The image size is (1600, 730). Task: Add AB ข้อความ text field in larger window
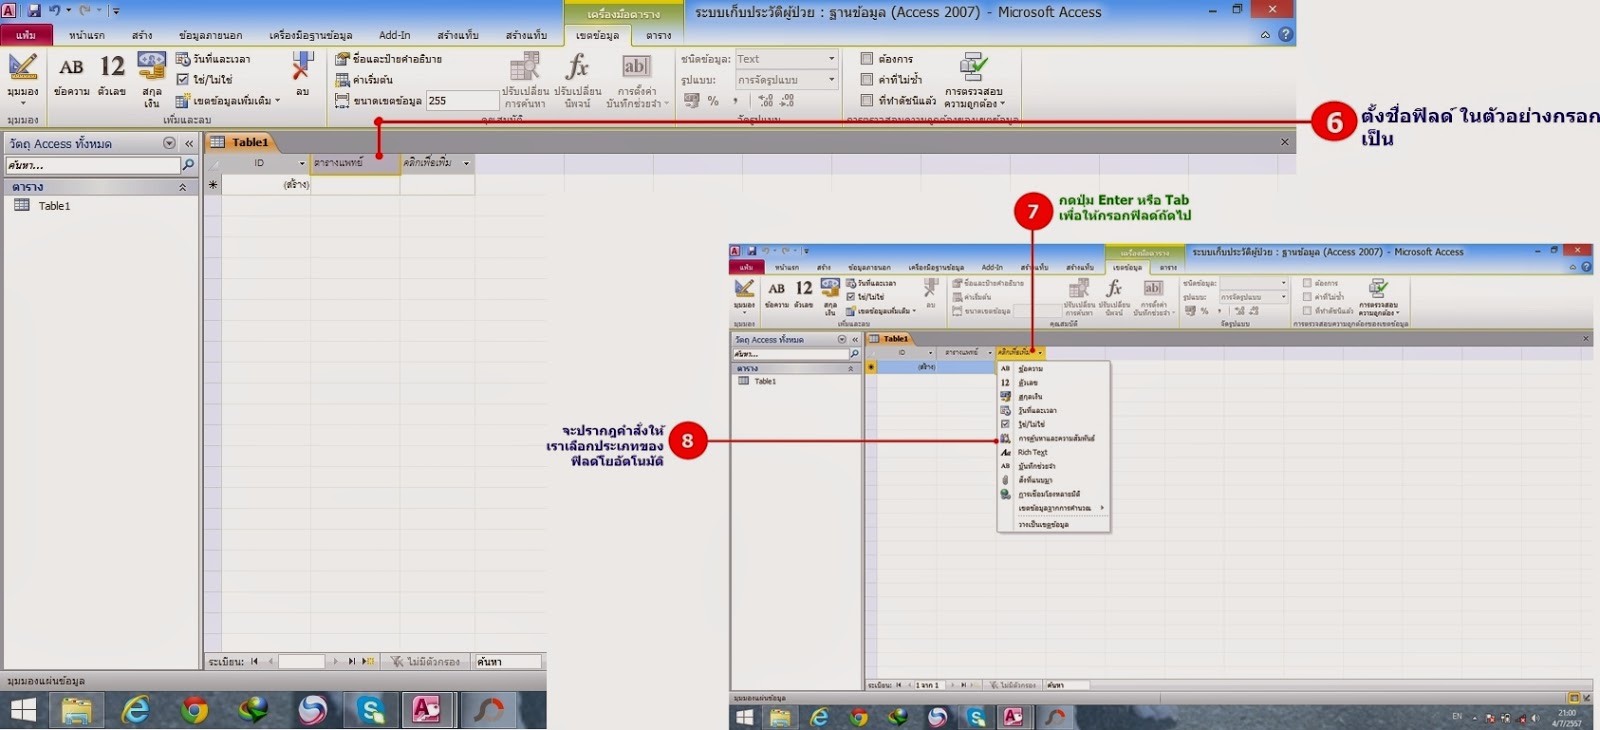point(71,76)
